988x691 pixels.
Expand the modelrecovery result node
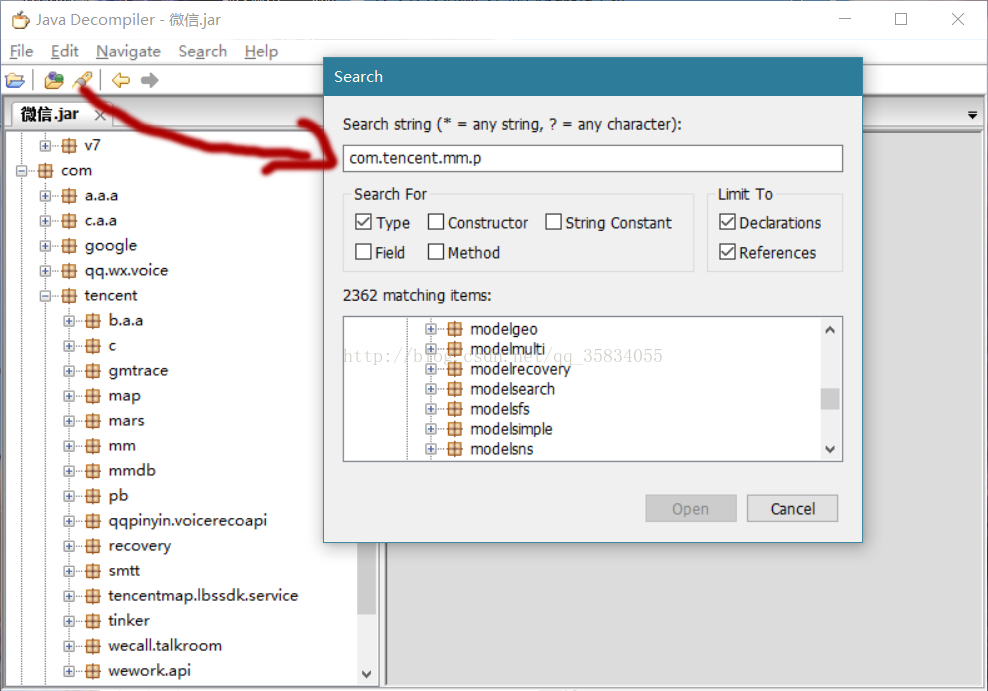point(430,369)
